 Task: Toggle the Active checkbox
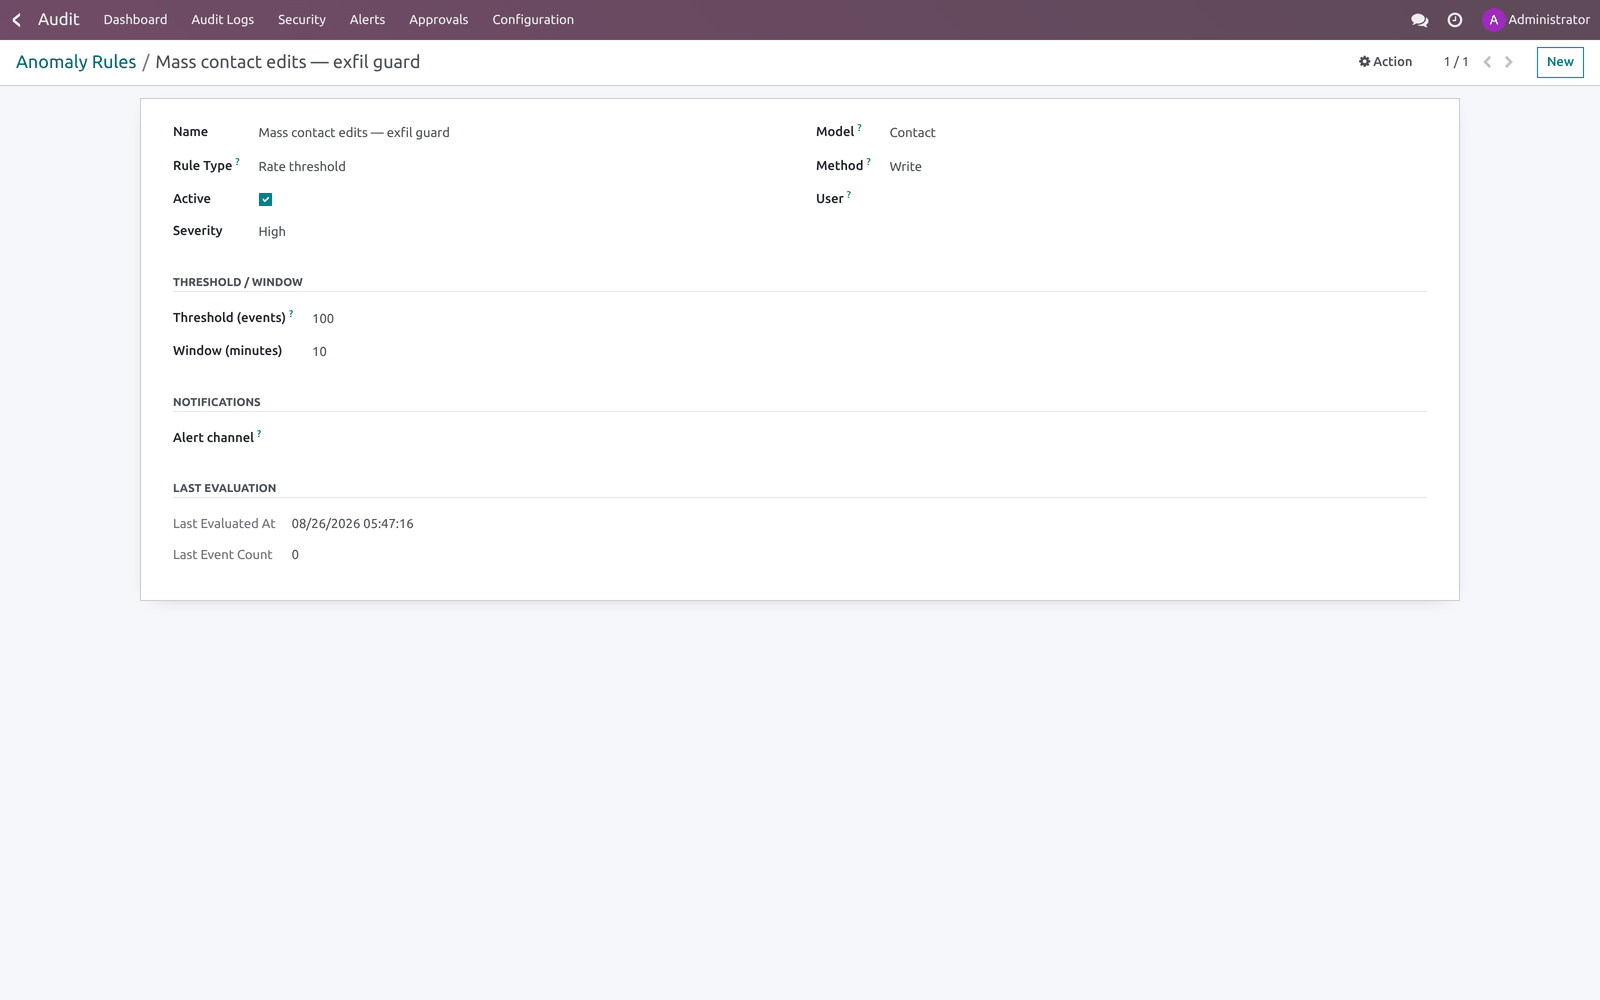click(265, 199)
